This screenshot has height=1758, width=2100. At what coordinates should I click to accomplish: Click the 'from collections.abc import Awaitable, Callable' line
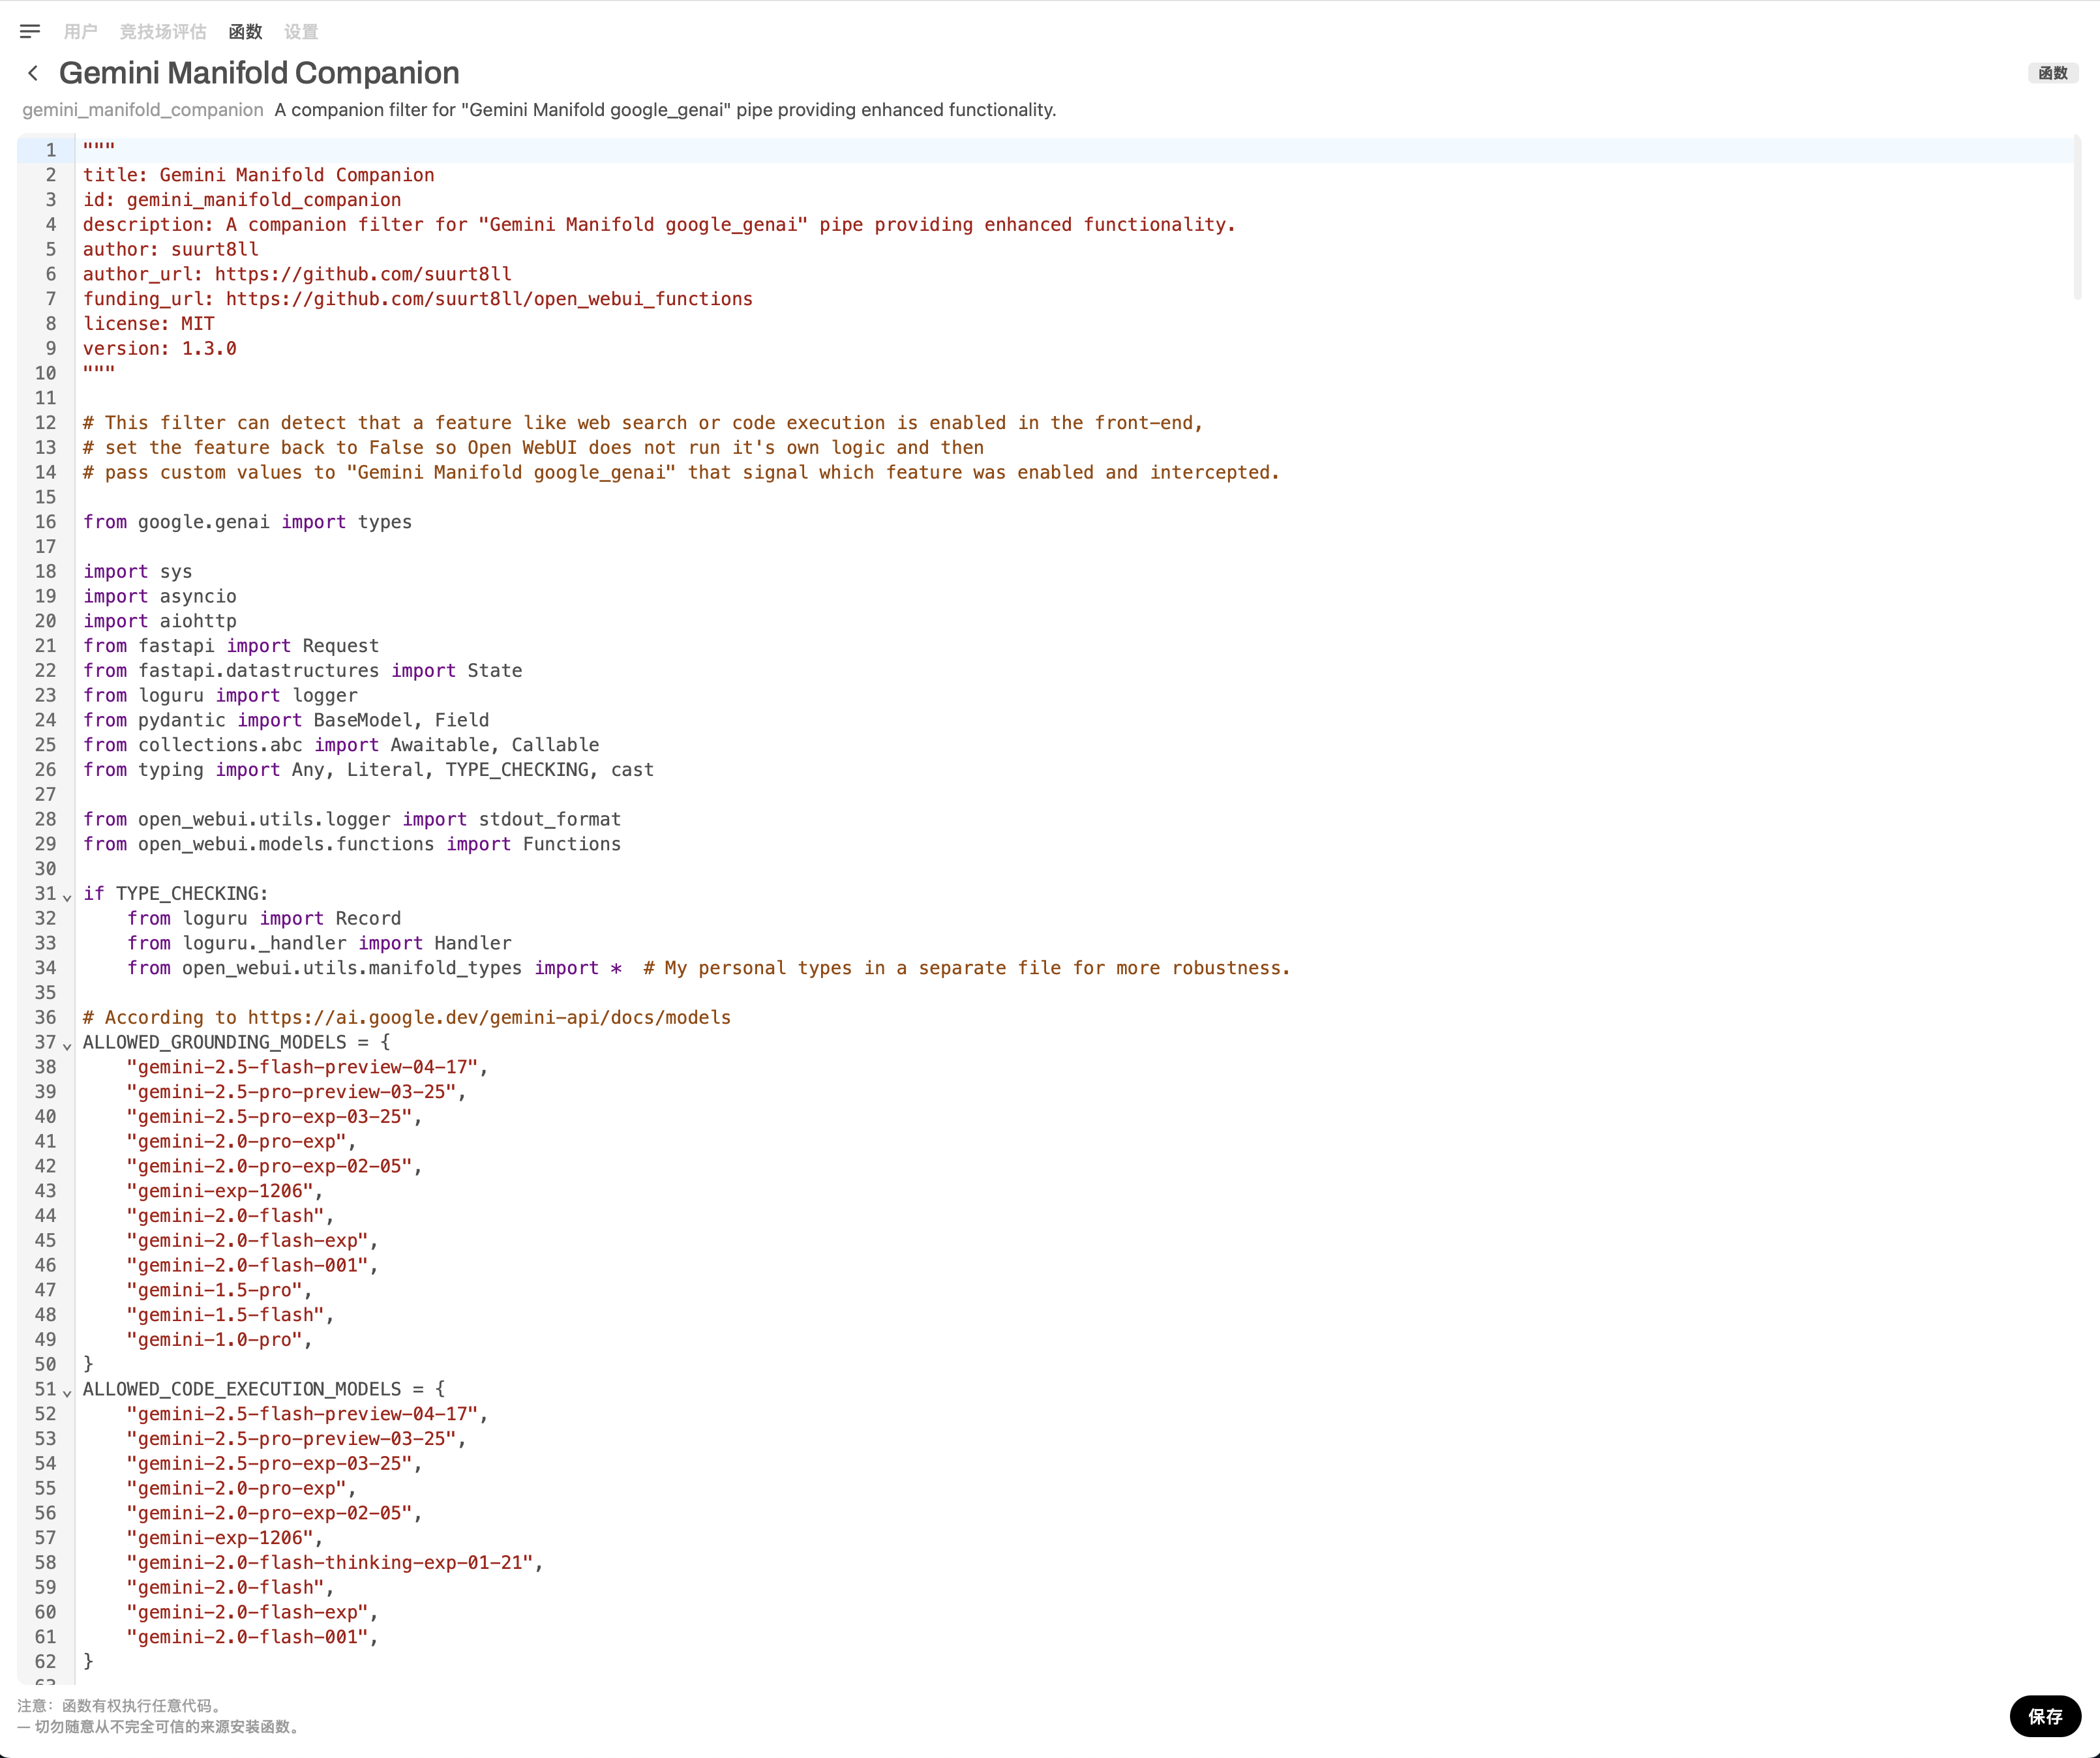click(x=341, y=745)
